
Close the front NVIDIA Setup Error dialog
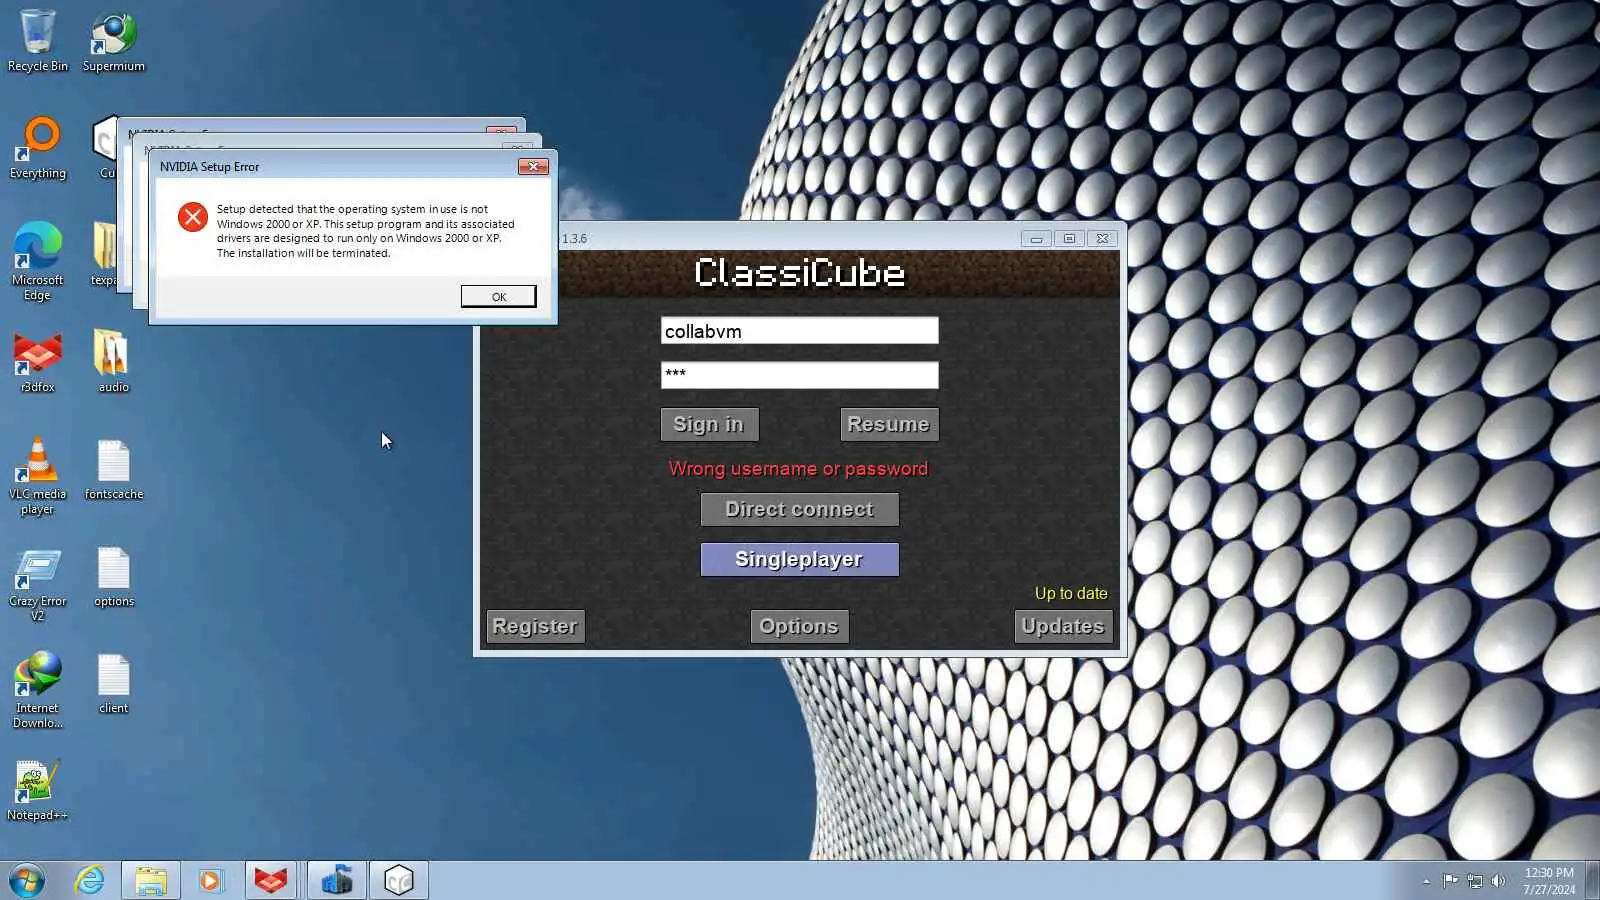(x=533, y=167)
